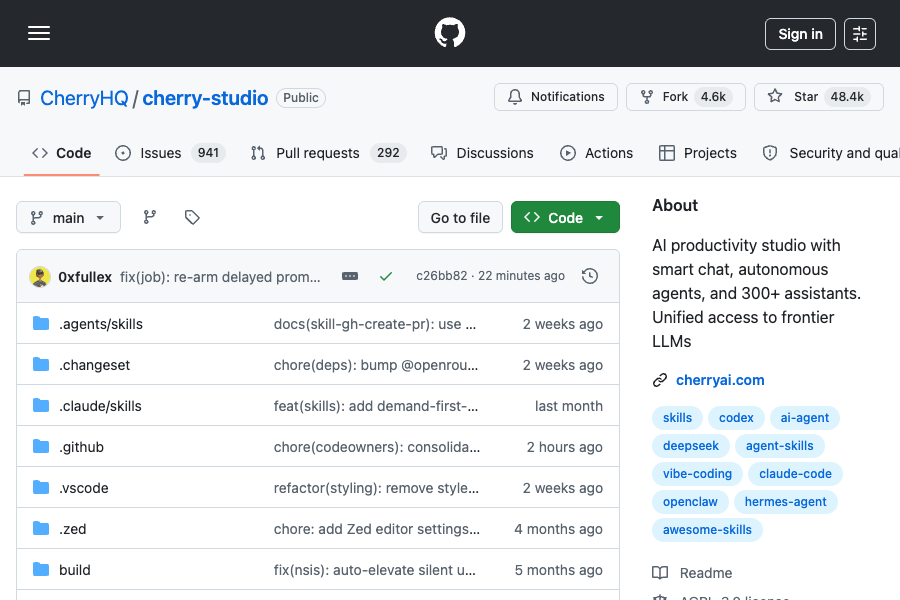Open the Actions tab

click(596, 153)
